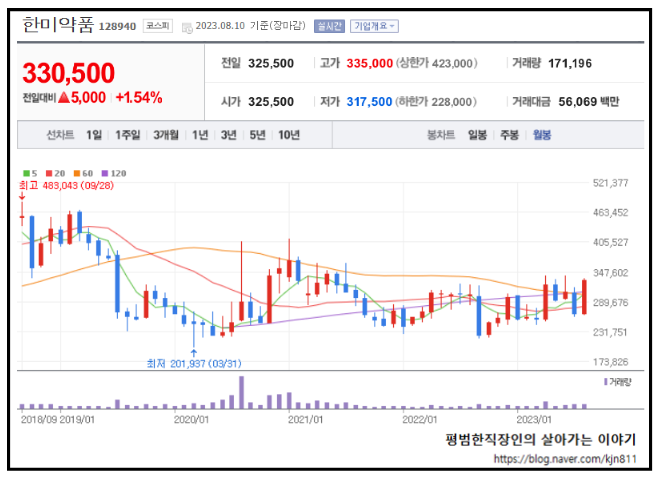Click the 저가 value 317,500
Screen dimensions: 656x477
pyautogui.click(x=369, y=102)
